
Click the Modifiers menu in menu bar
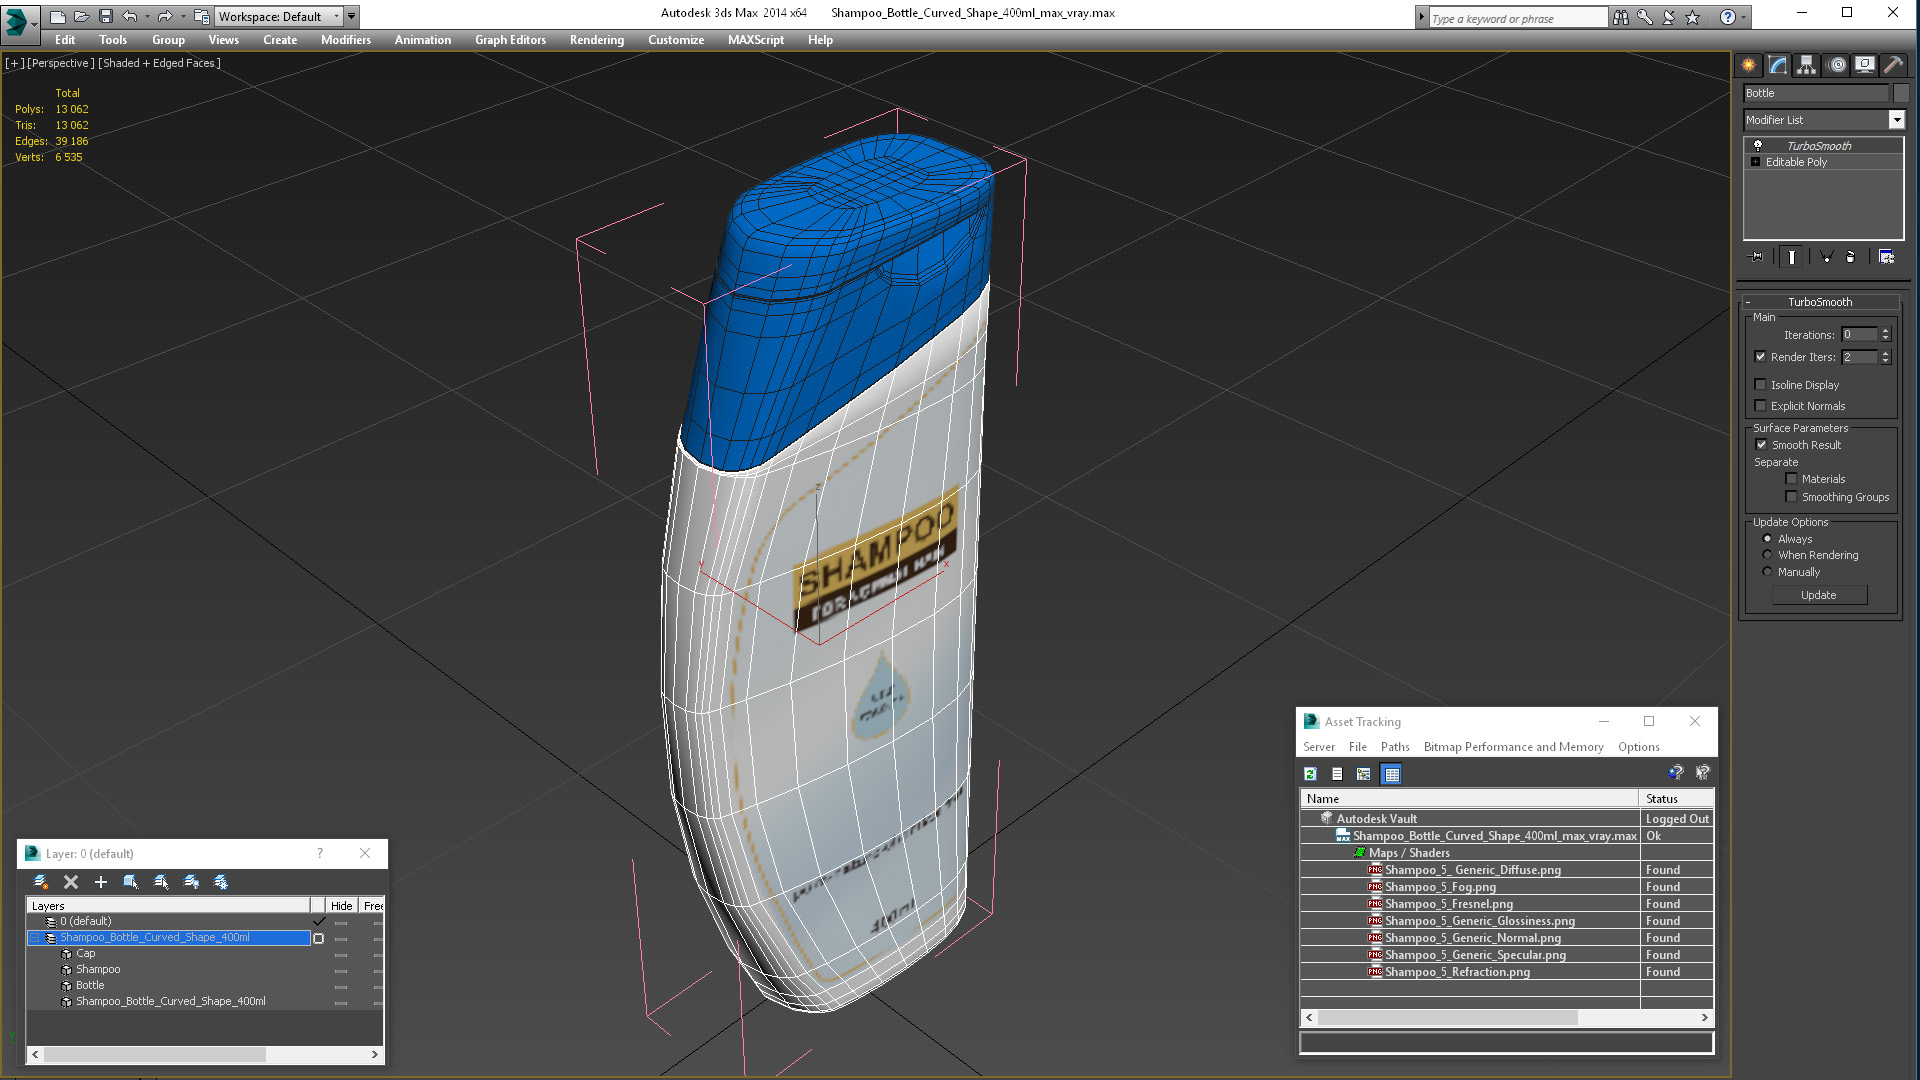[x=344, y=40]
